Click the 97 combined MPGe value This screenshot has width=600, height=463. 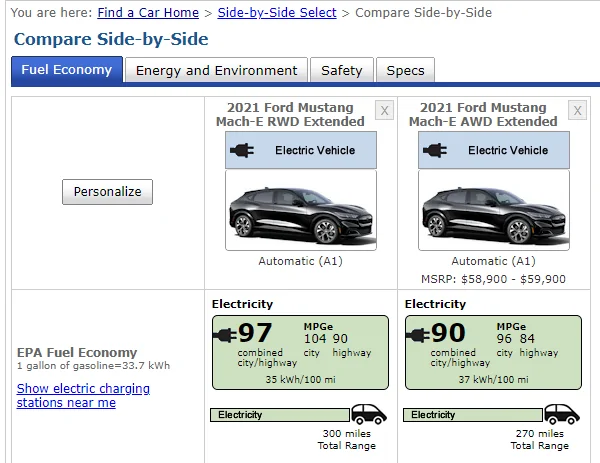pos(255,333)
